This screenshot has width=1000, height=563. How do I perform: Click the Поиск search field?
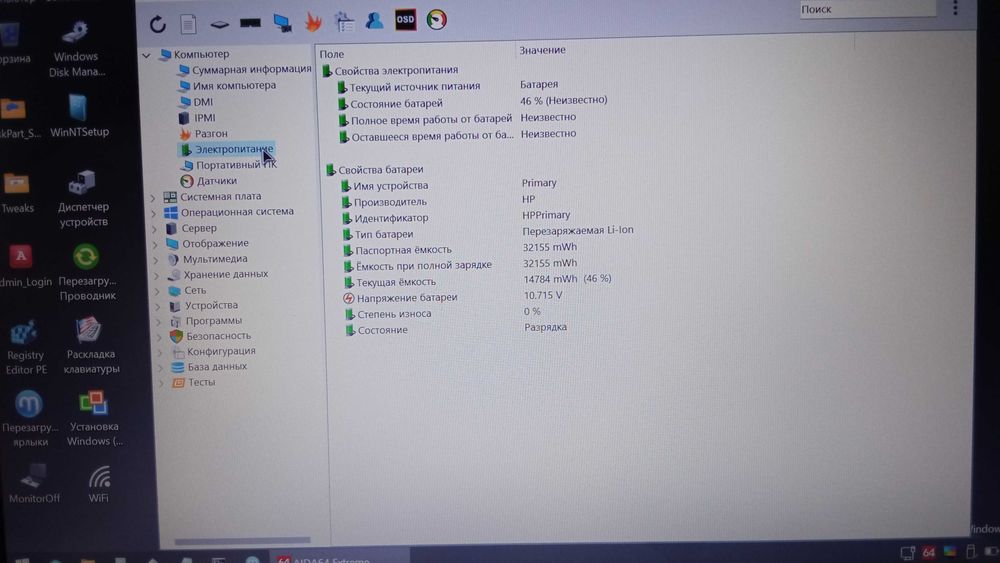[x=867, y=9]
